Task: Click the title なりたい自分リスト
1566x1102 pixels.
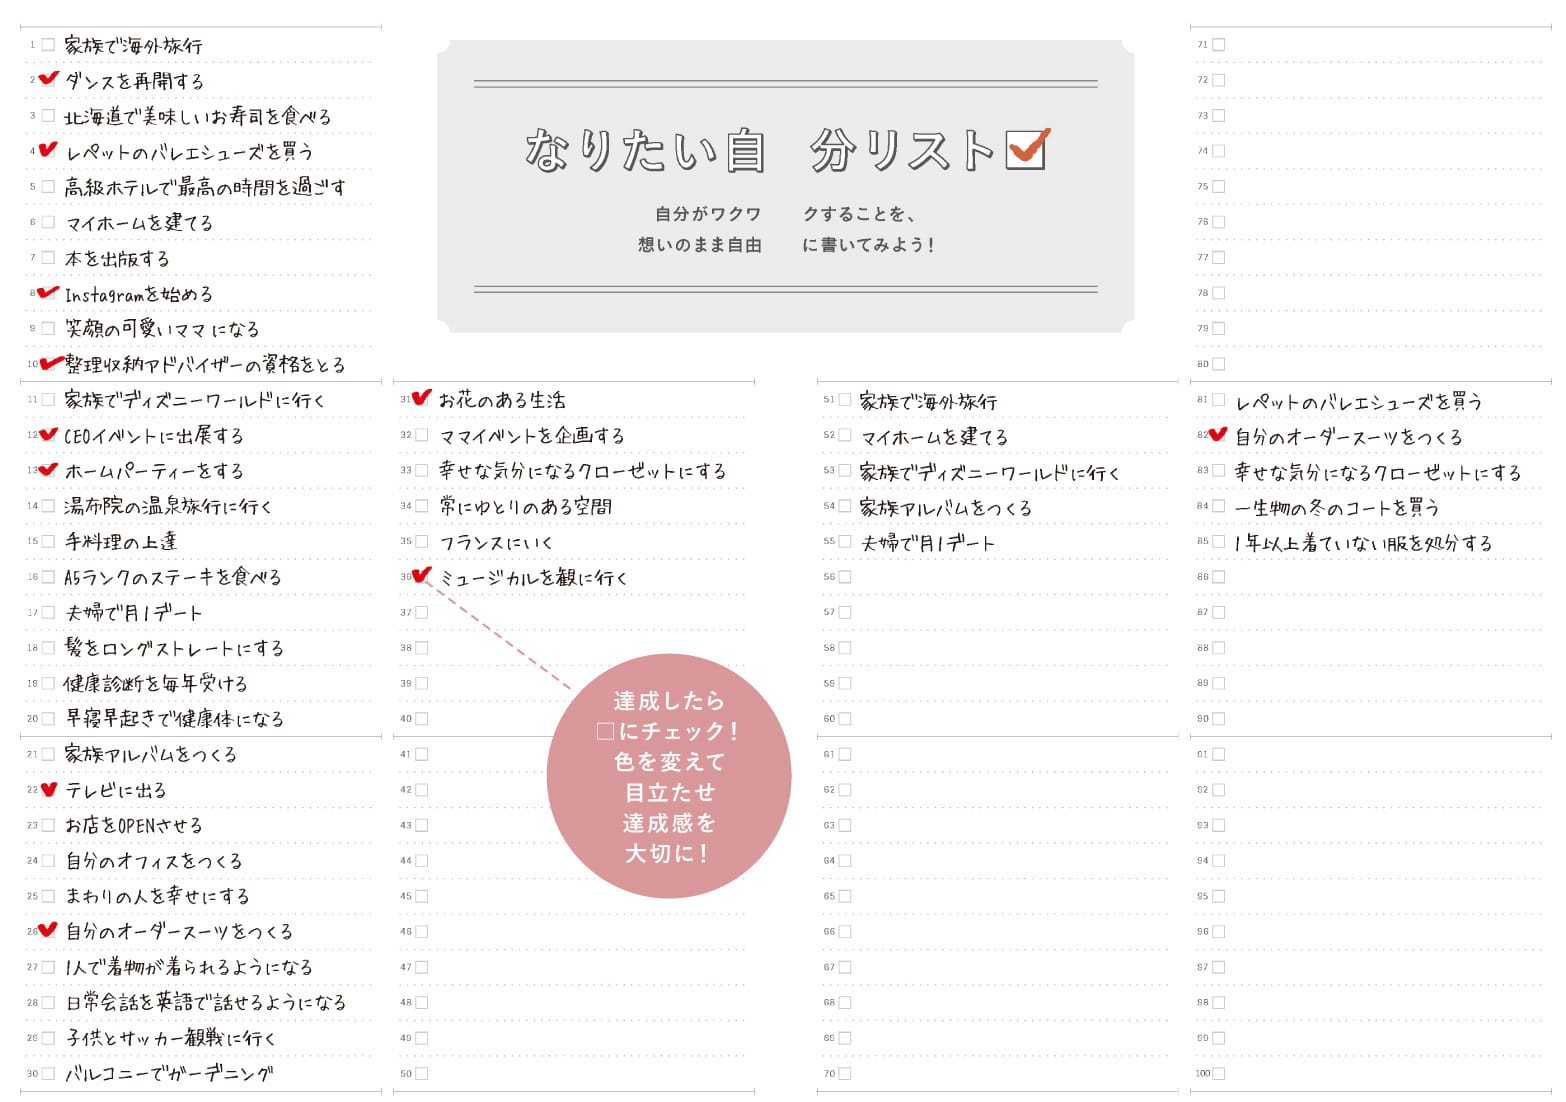Action: 760,150
